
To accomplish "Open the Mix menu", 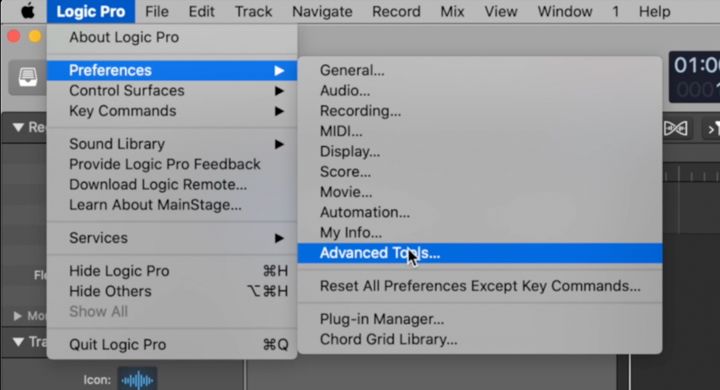I will tap(452, 11).
